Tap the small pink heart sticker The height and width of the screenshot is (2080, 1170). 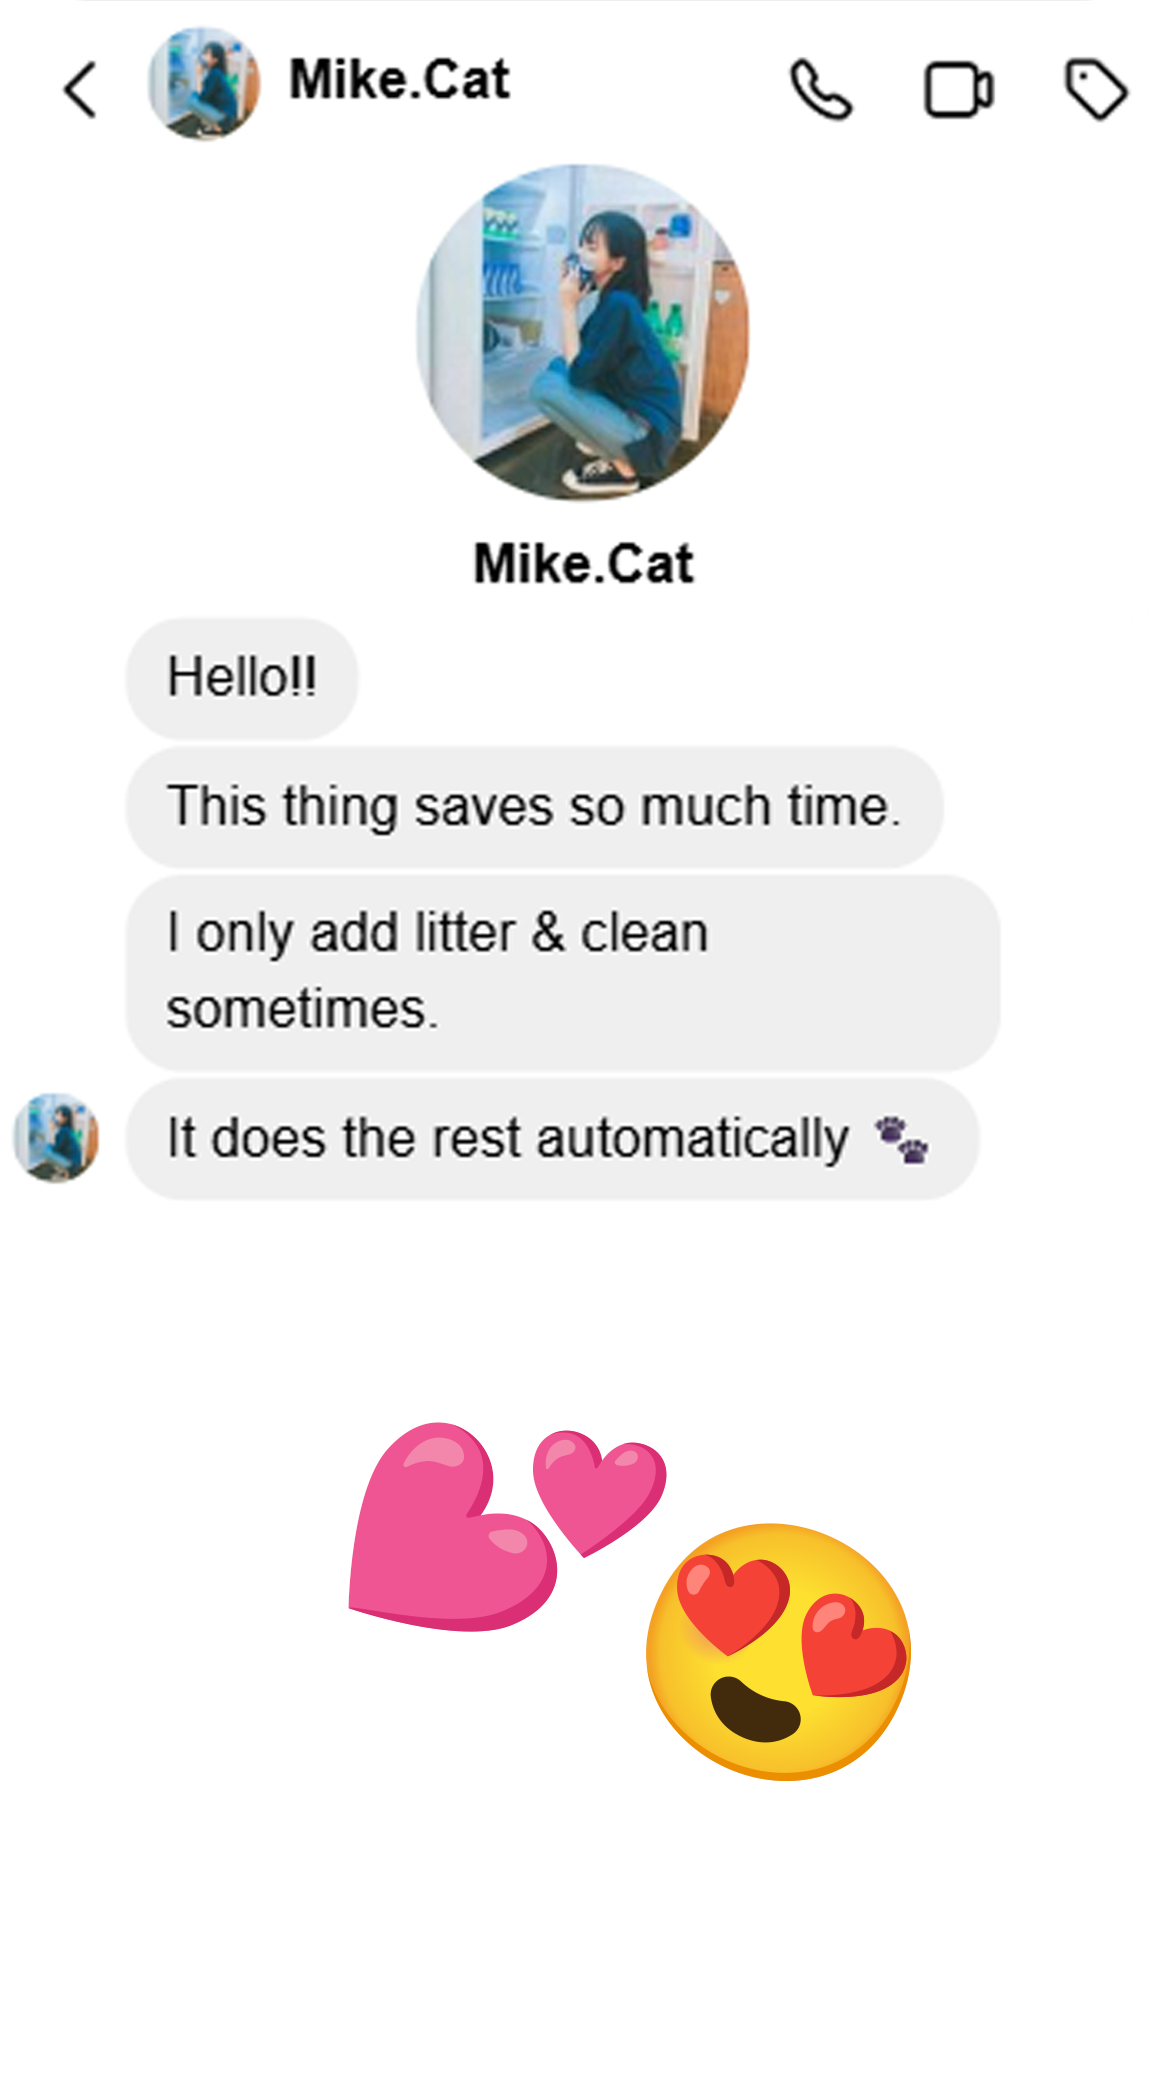(598, 1490)
